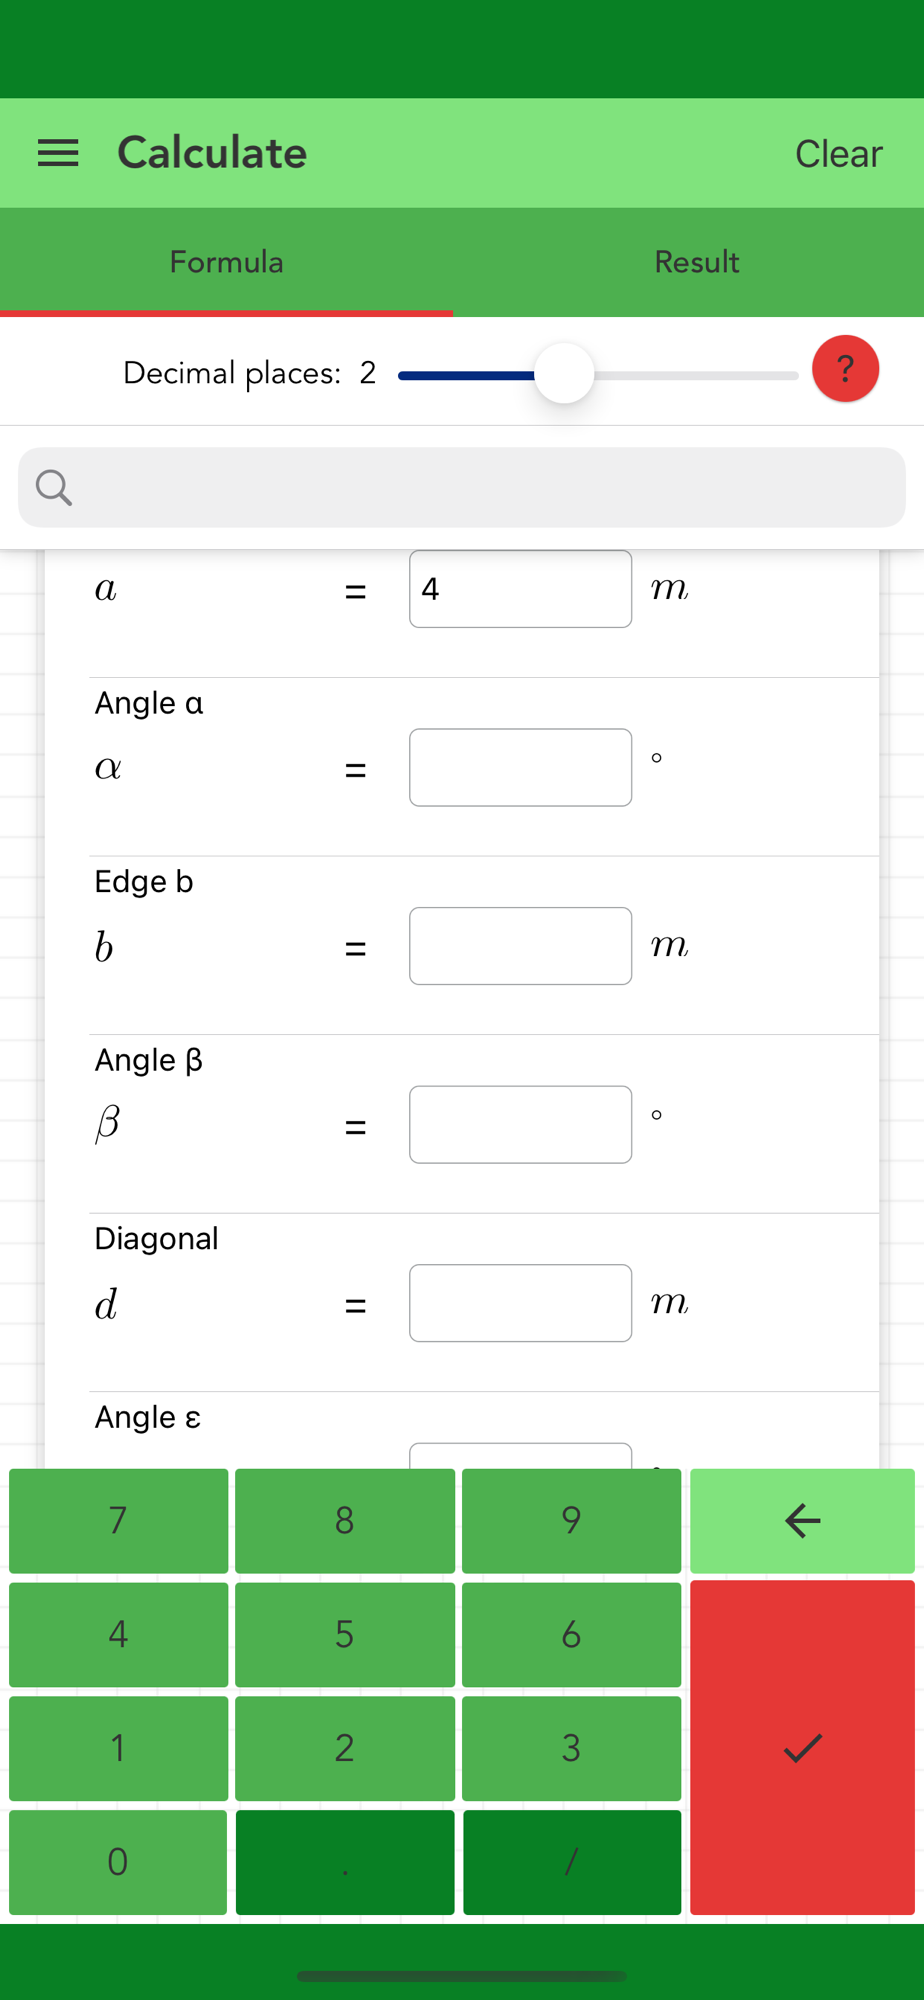Select the Diagonal d input field
This screenshot has height=2000, width=924.
(x=520, y=1303)
